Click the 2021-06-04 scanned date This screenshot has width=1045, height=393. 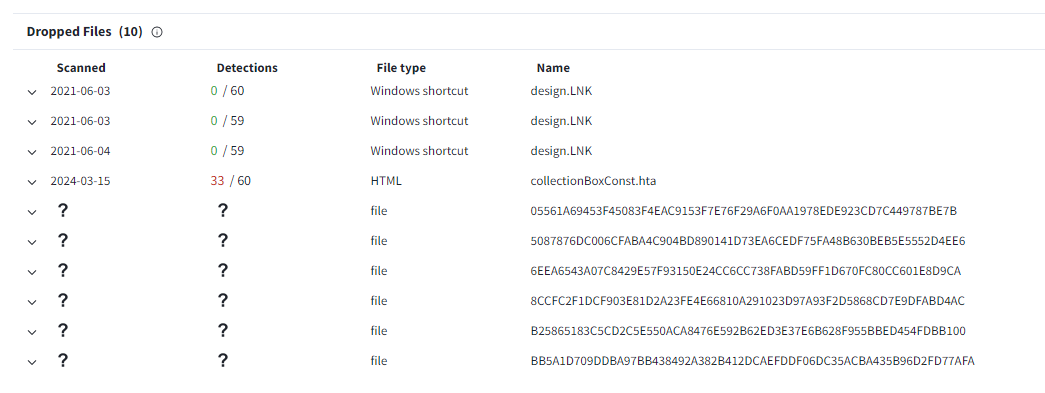pos(80,151)
